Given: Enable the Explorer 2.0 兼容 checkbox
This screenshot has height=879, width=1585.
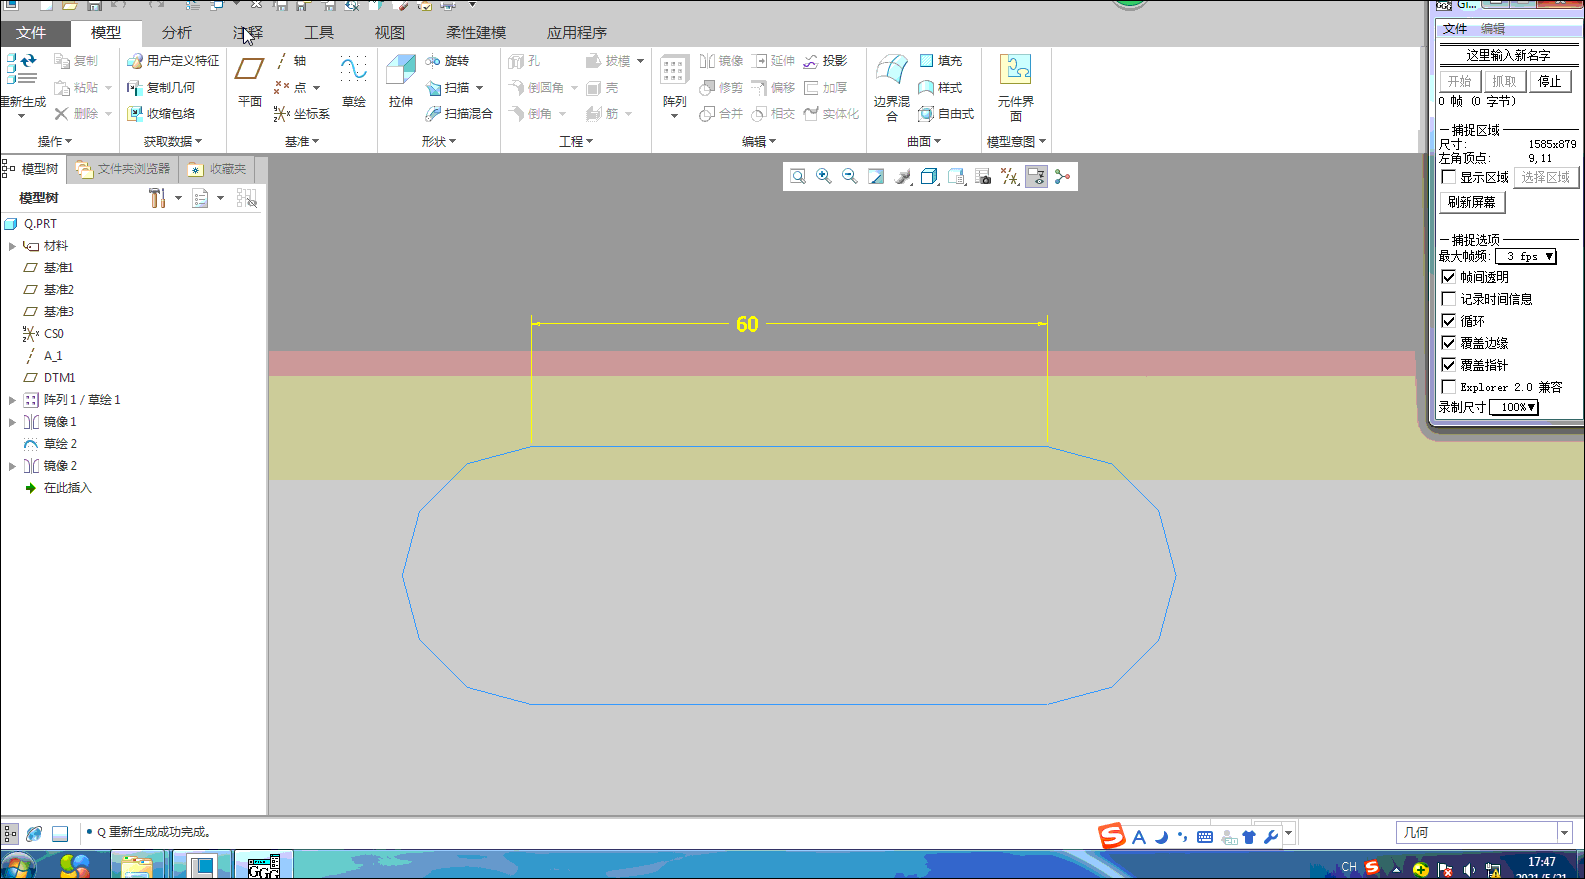Looking at the screenshot, I should [1449, 387].
